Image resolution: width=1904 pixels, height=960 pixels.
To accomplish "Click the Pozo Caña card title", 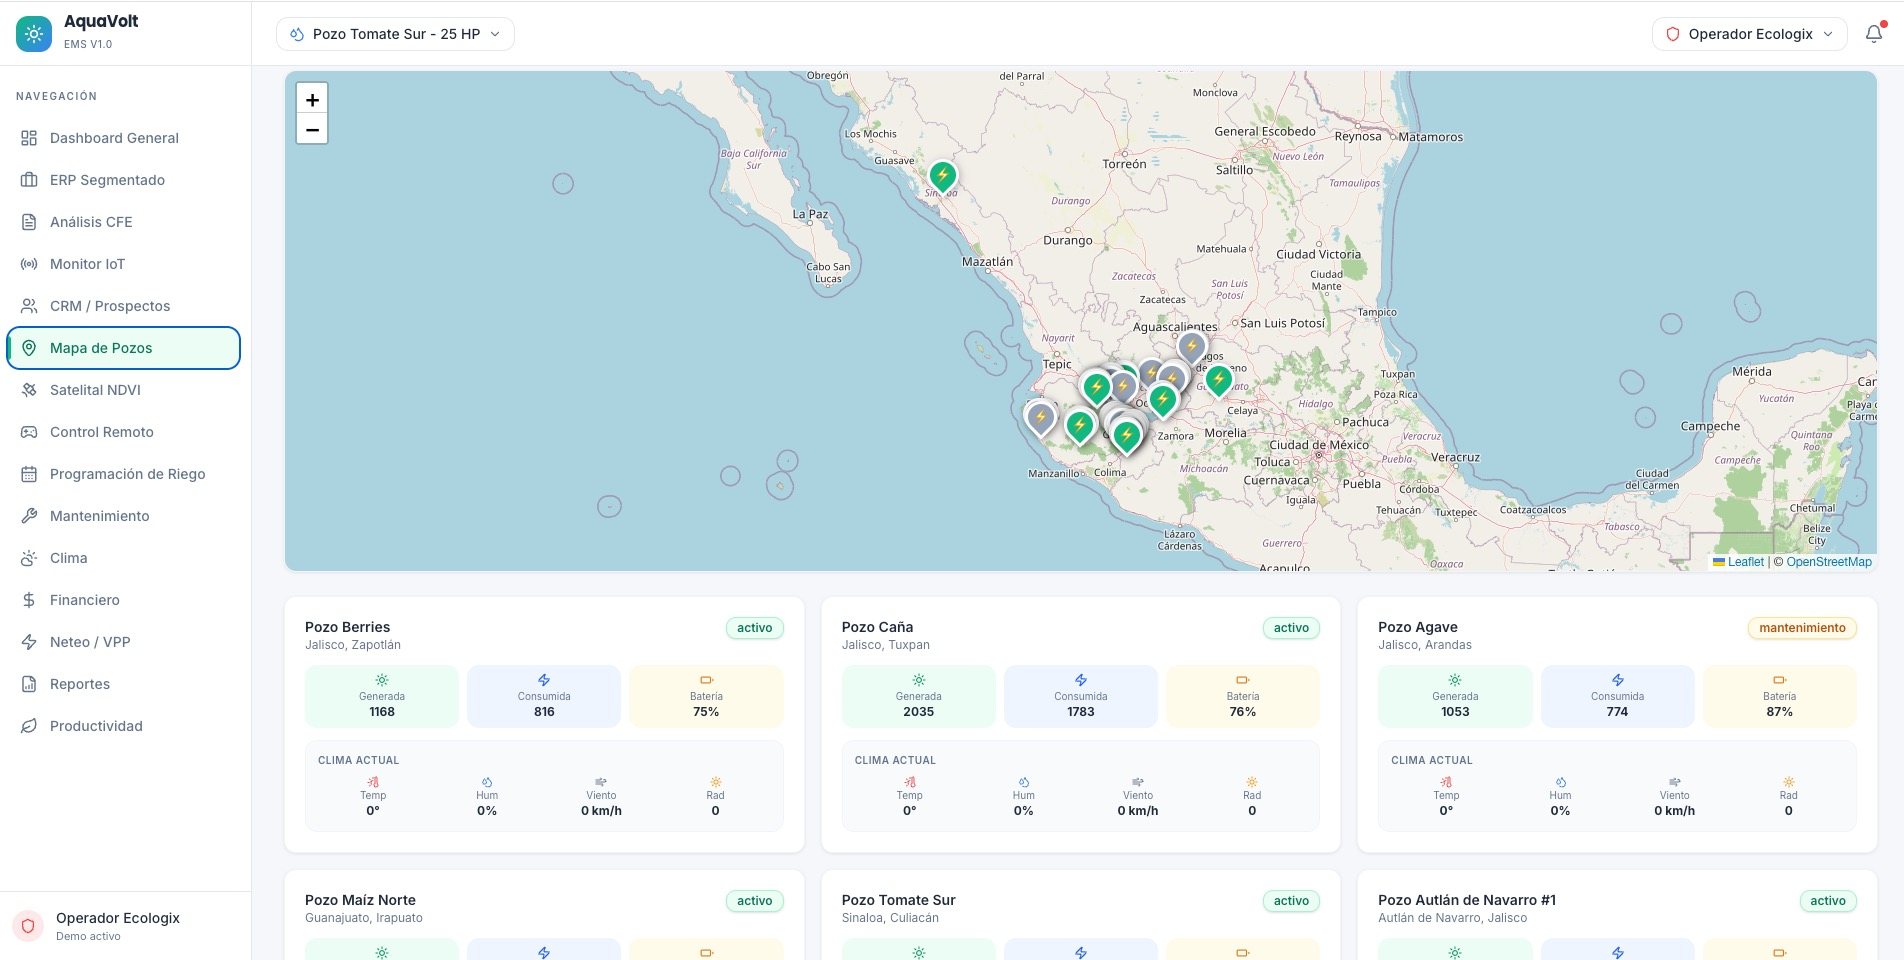I will point(877,627).
